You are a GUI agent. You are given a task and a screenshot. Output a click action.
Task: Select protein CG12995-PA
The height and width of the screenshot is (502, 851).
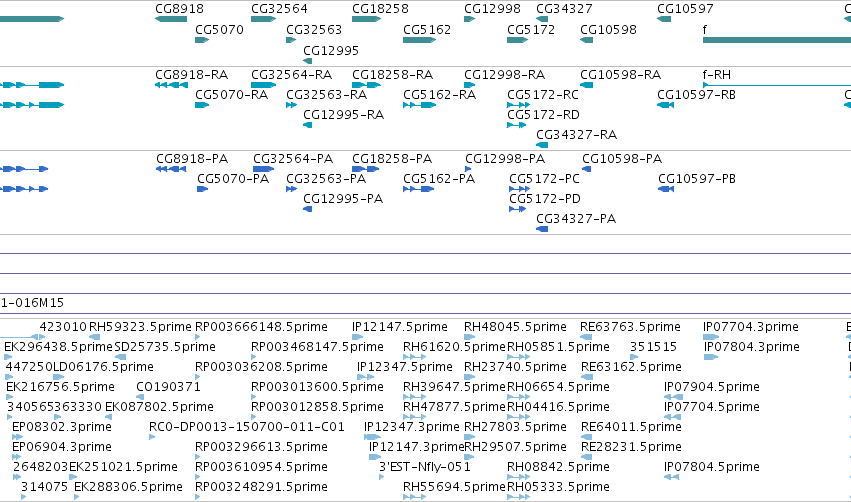(x=343, y=199)
